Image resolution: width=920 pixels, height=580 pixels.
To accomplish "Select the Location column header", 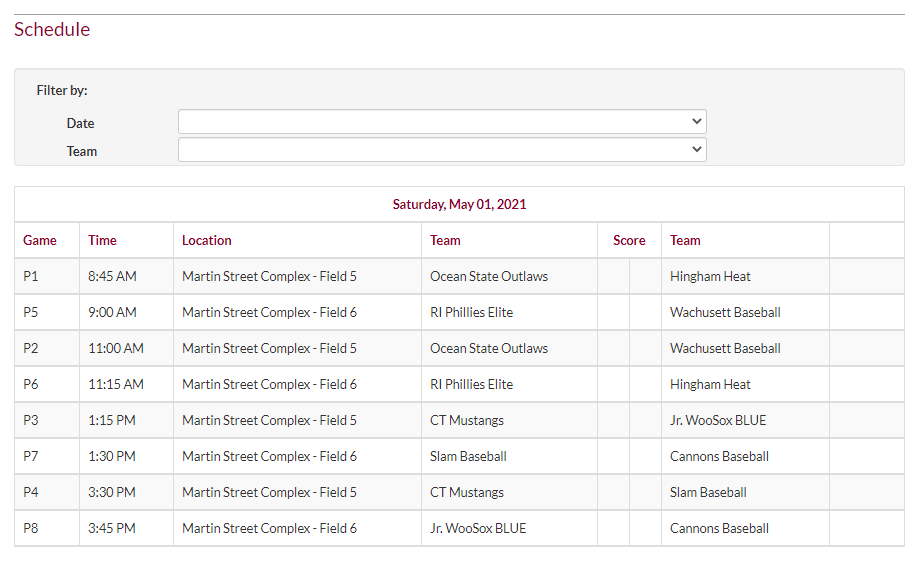I will click(207, 240).
